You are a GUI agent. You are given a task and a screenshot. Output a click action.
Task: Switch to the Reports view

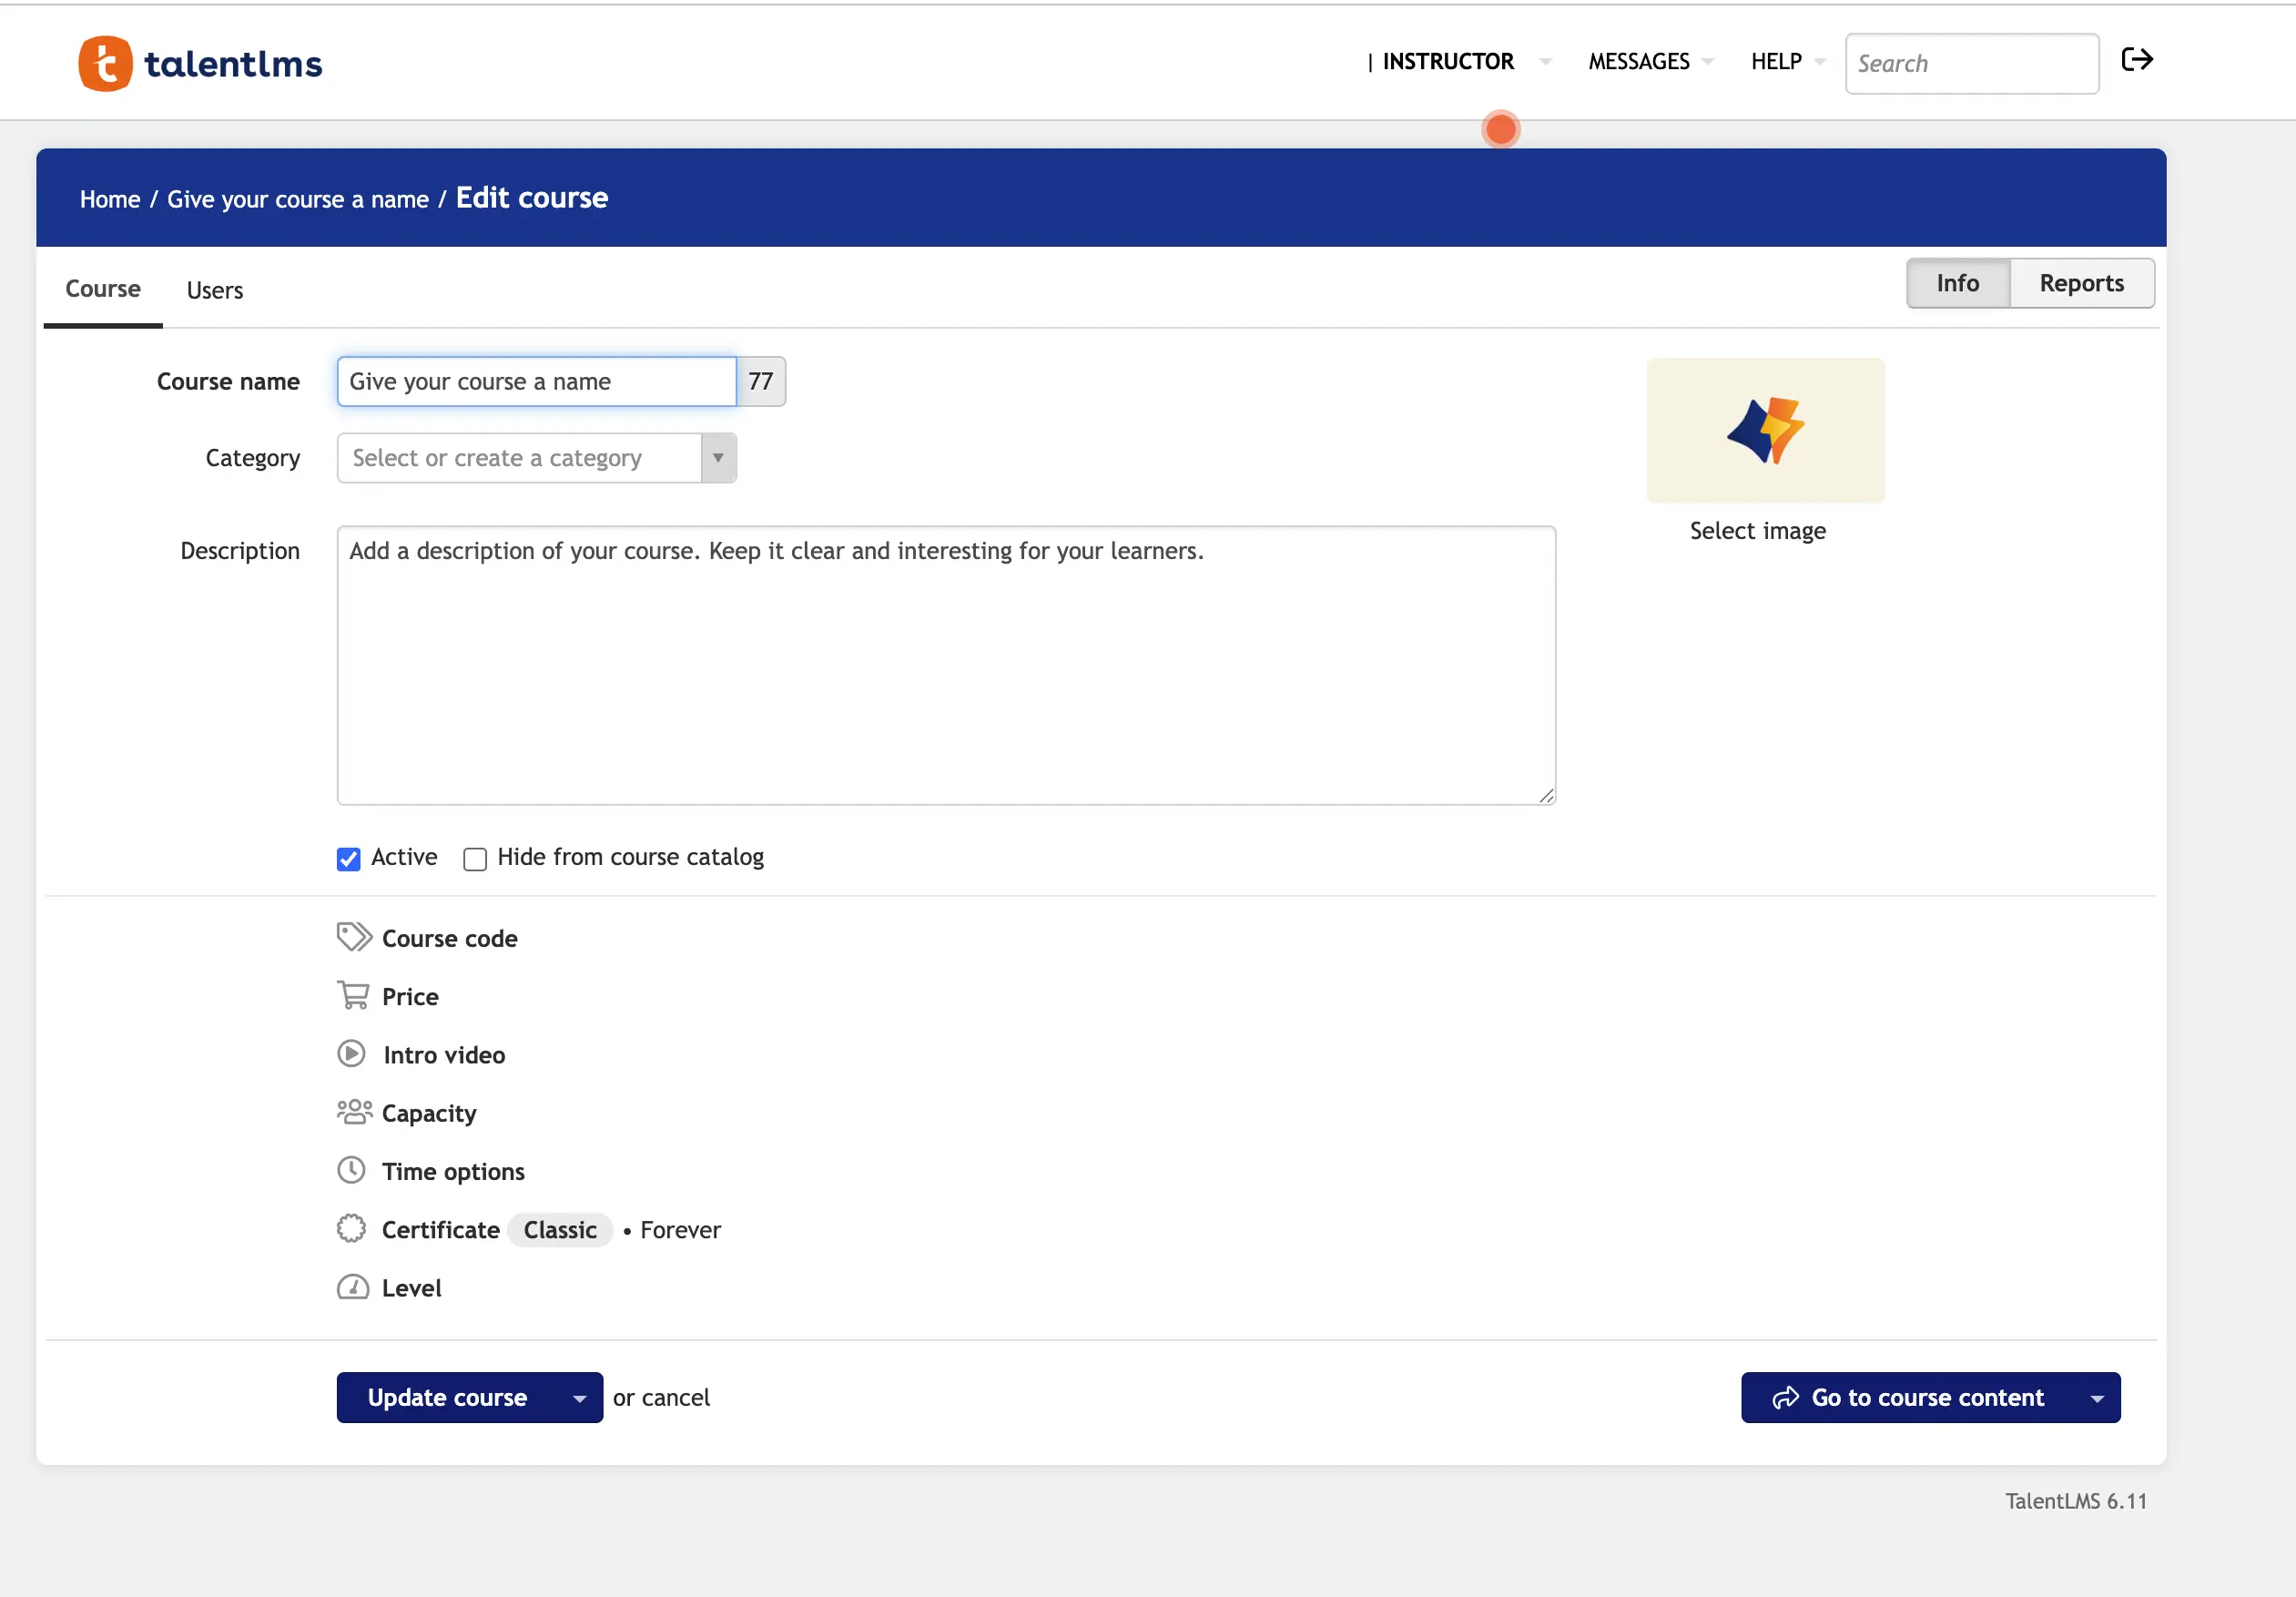2081,284
